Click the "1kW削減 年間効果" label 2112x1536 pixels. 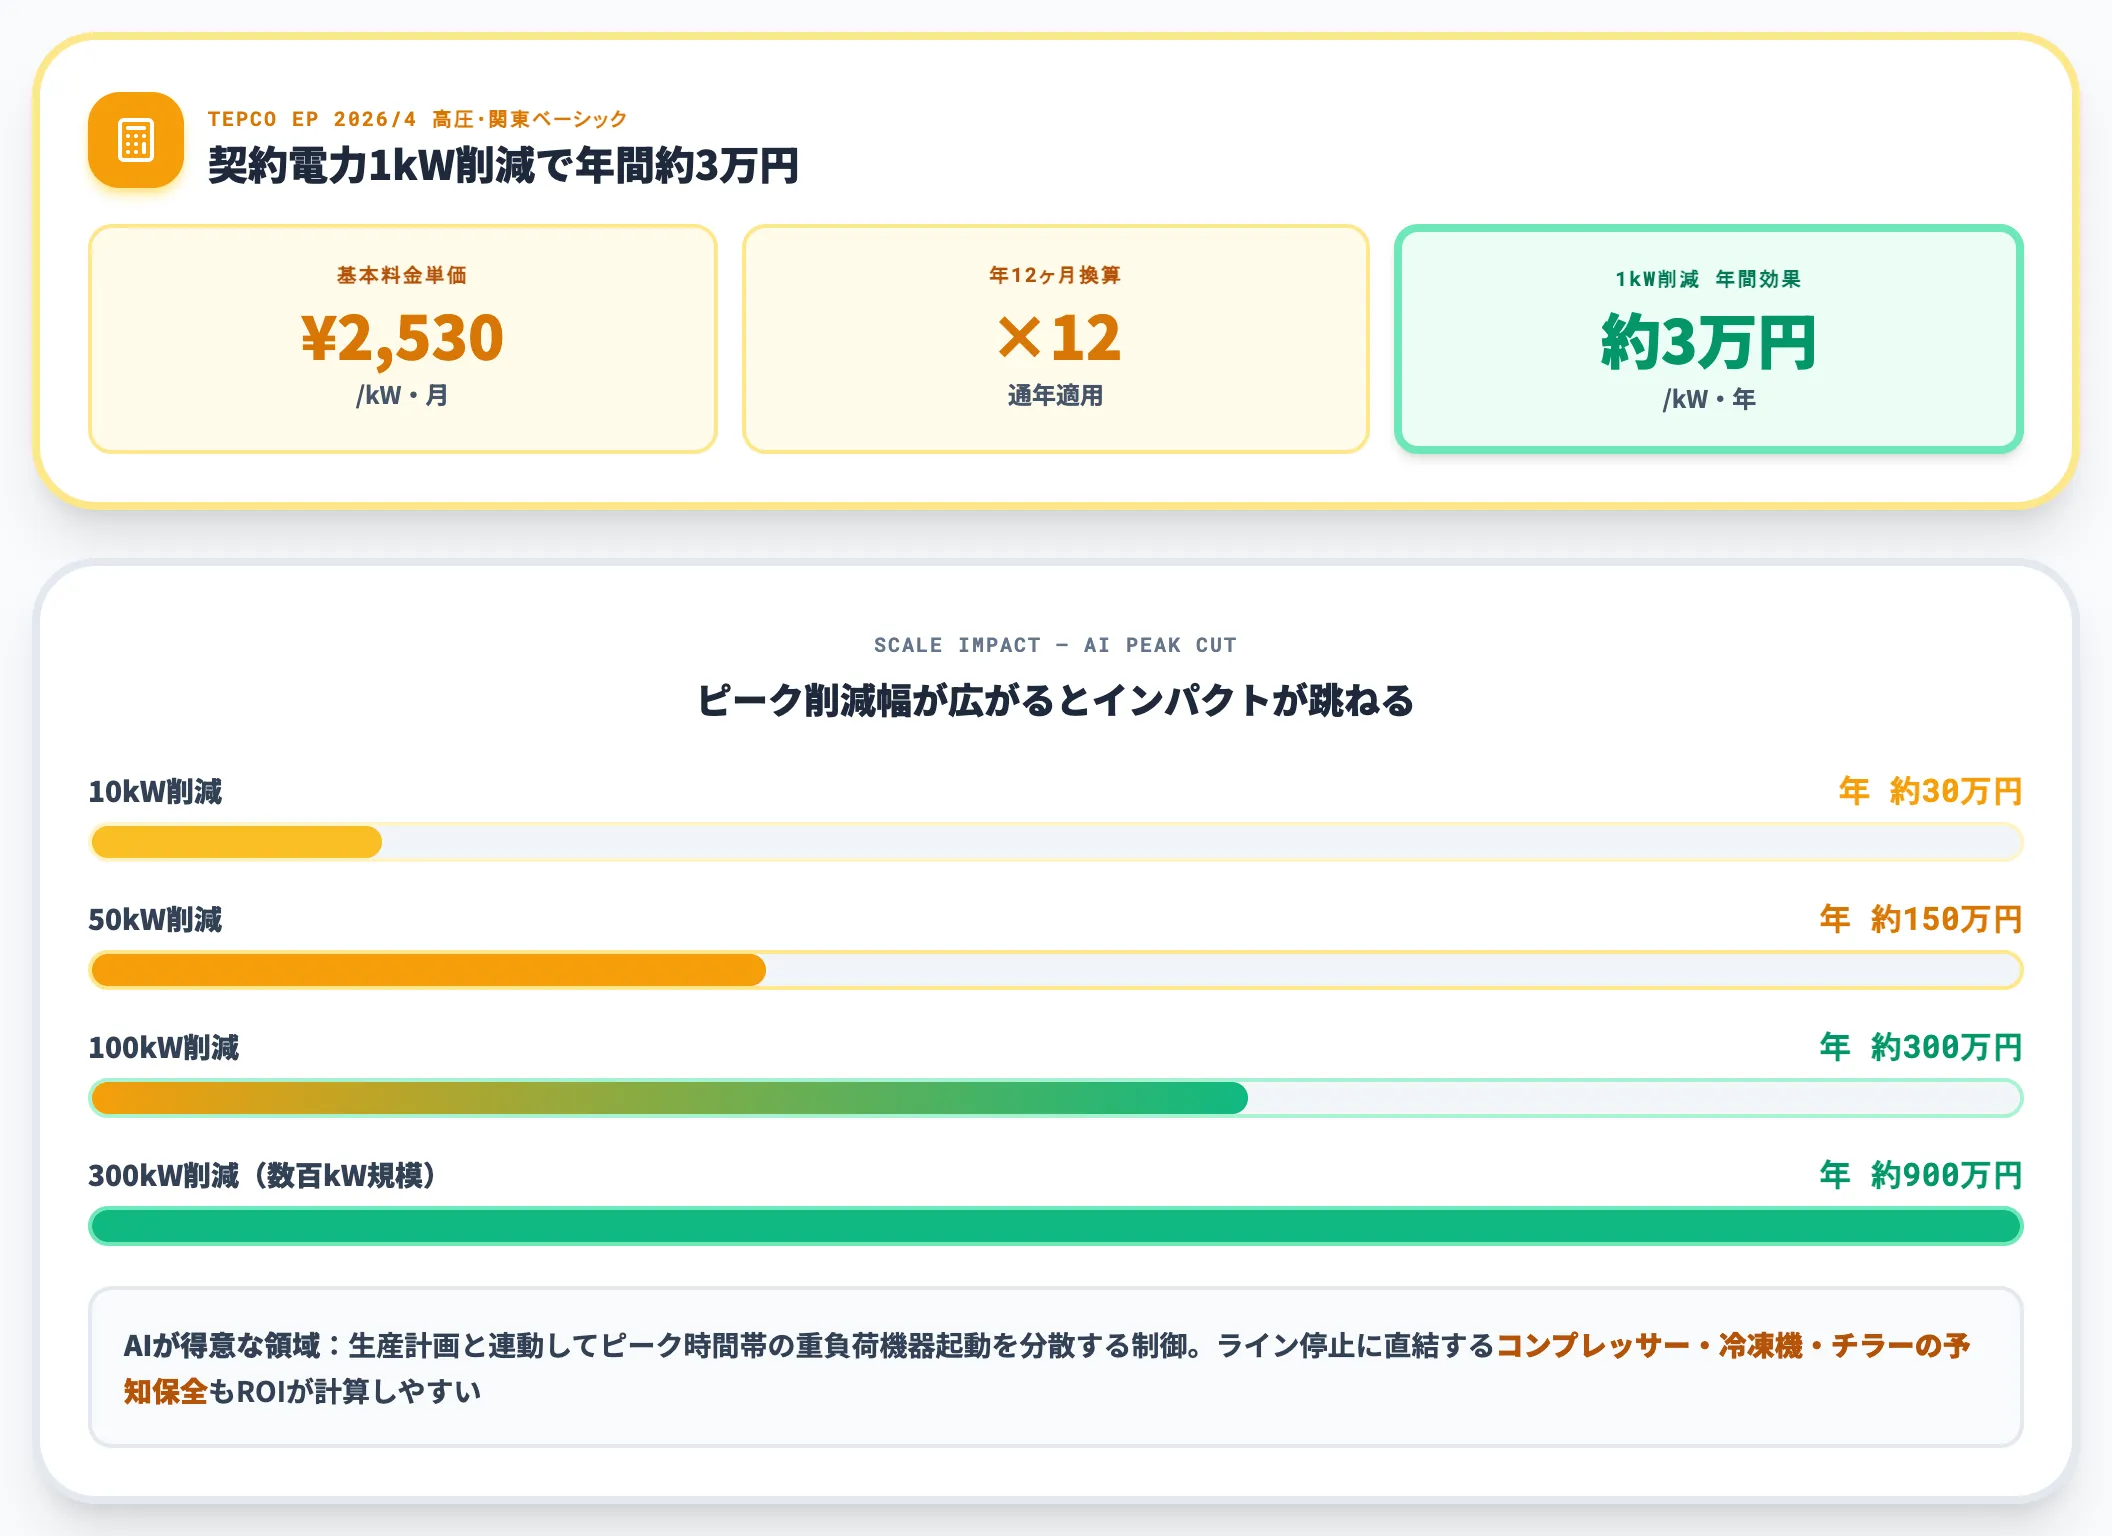pyautogui.click(x=1708, y=279)
